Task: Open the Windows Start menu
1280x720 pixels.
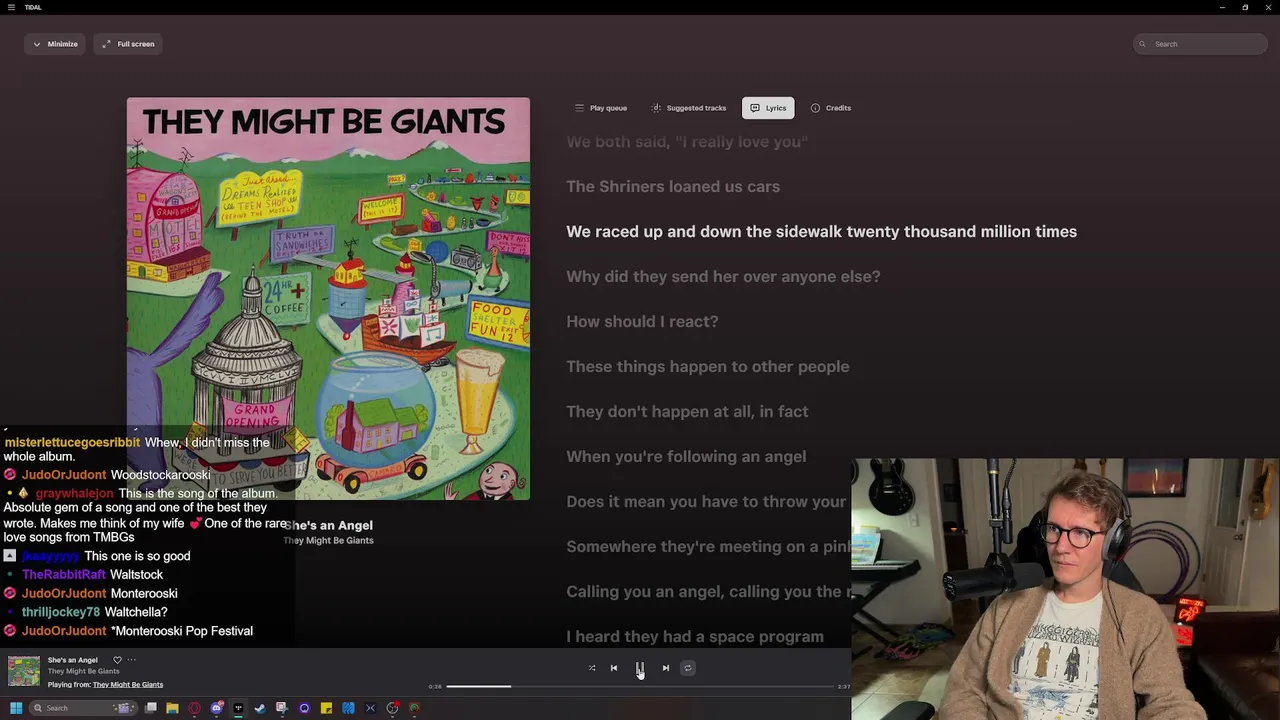Action: point(16,708)
